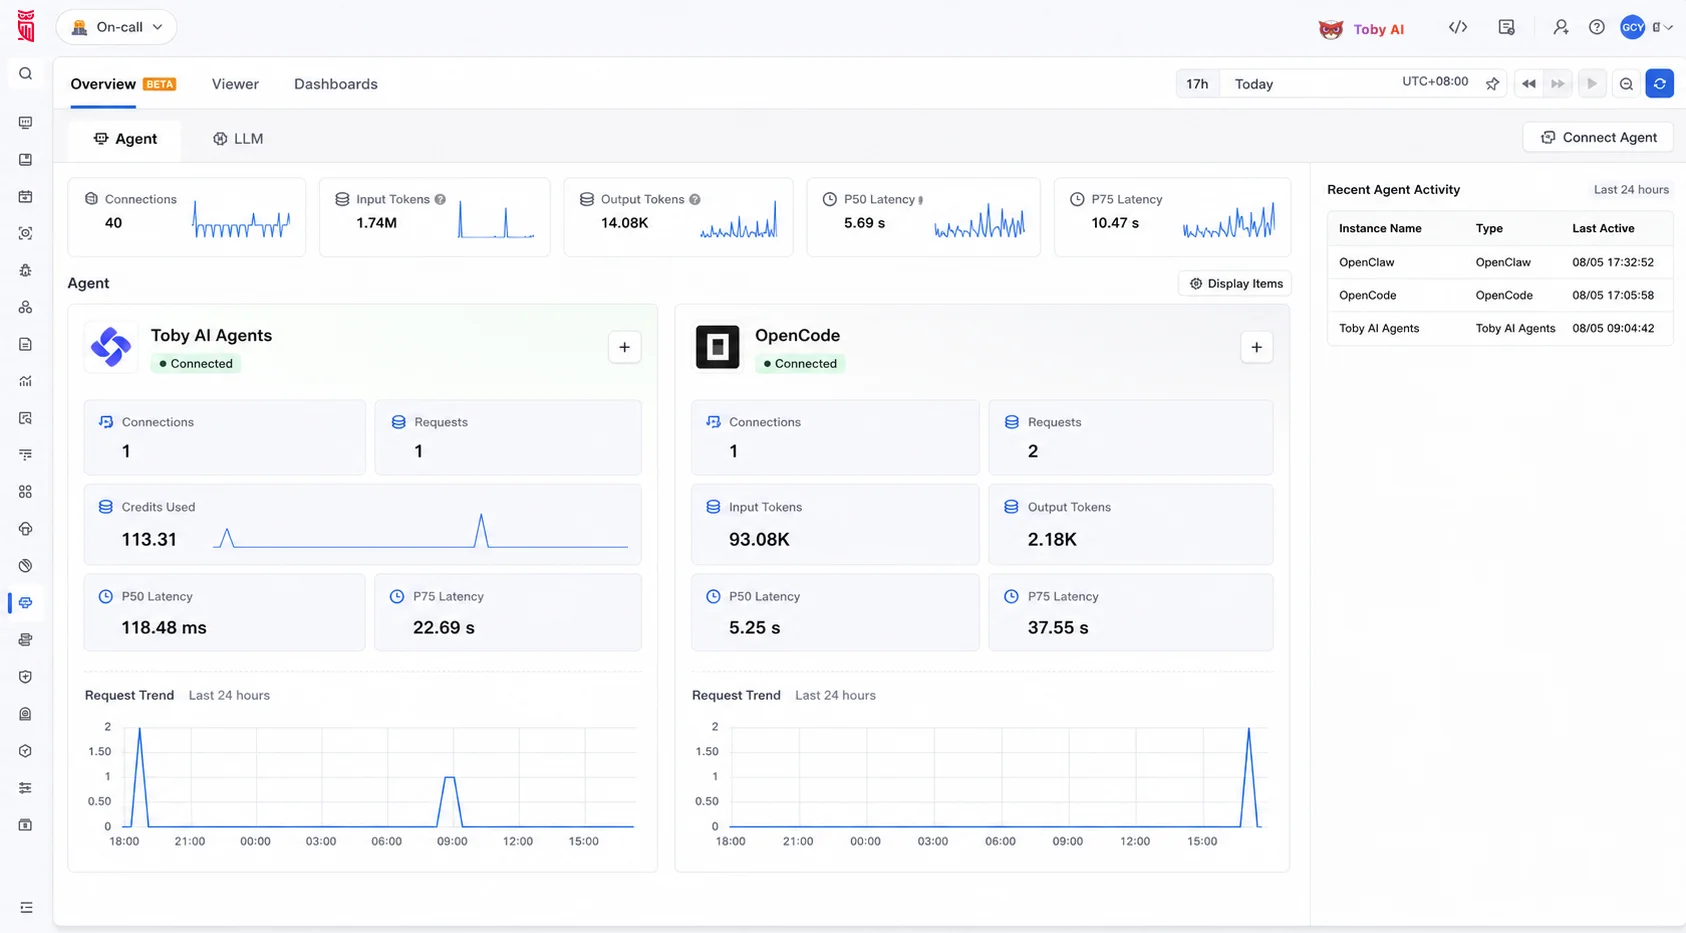Select the bug icon in sidebar

[x=26, y=270]
